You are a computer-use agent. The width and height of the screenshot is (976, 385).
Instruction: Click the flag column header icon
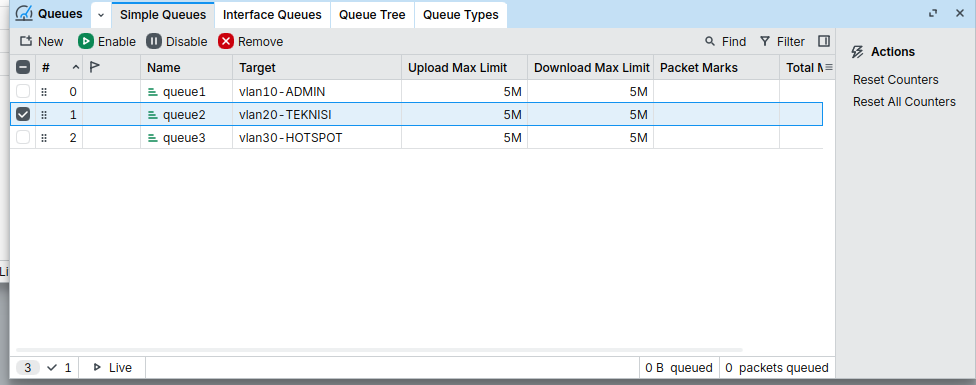(x=95, y=67)
